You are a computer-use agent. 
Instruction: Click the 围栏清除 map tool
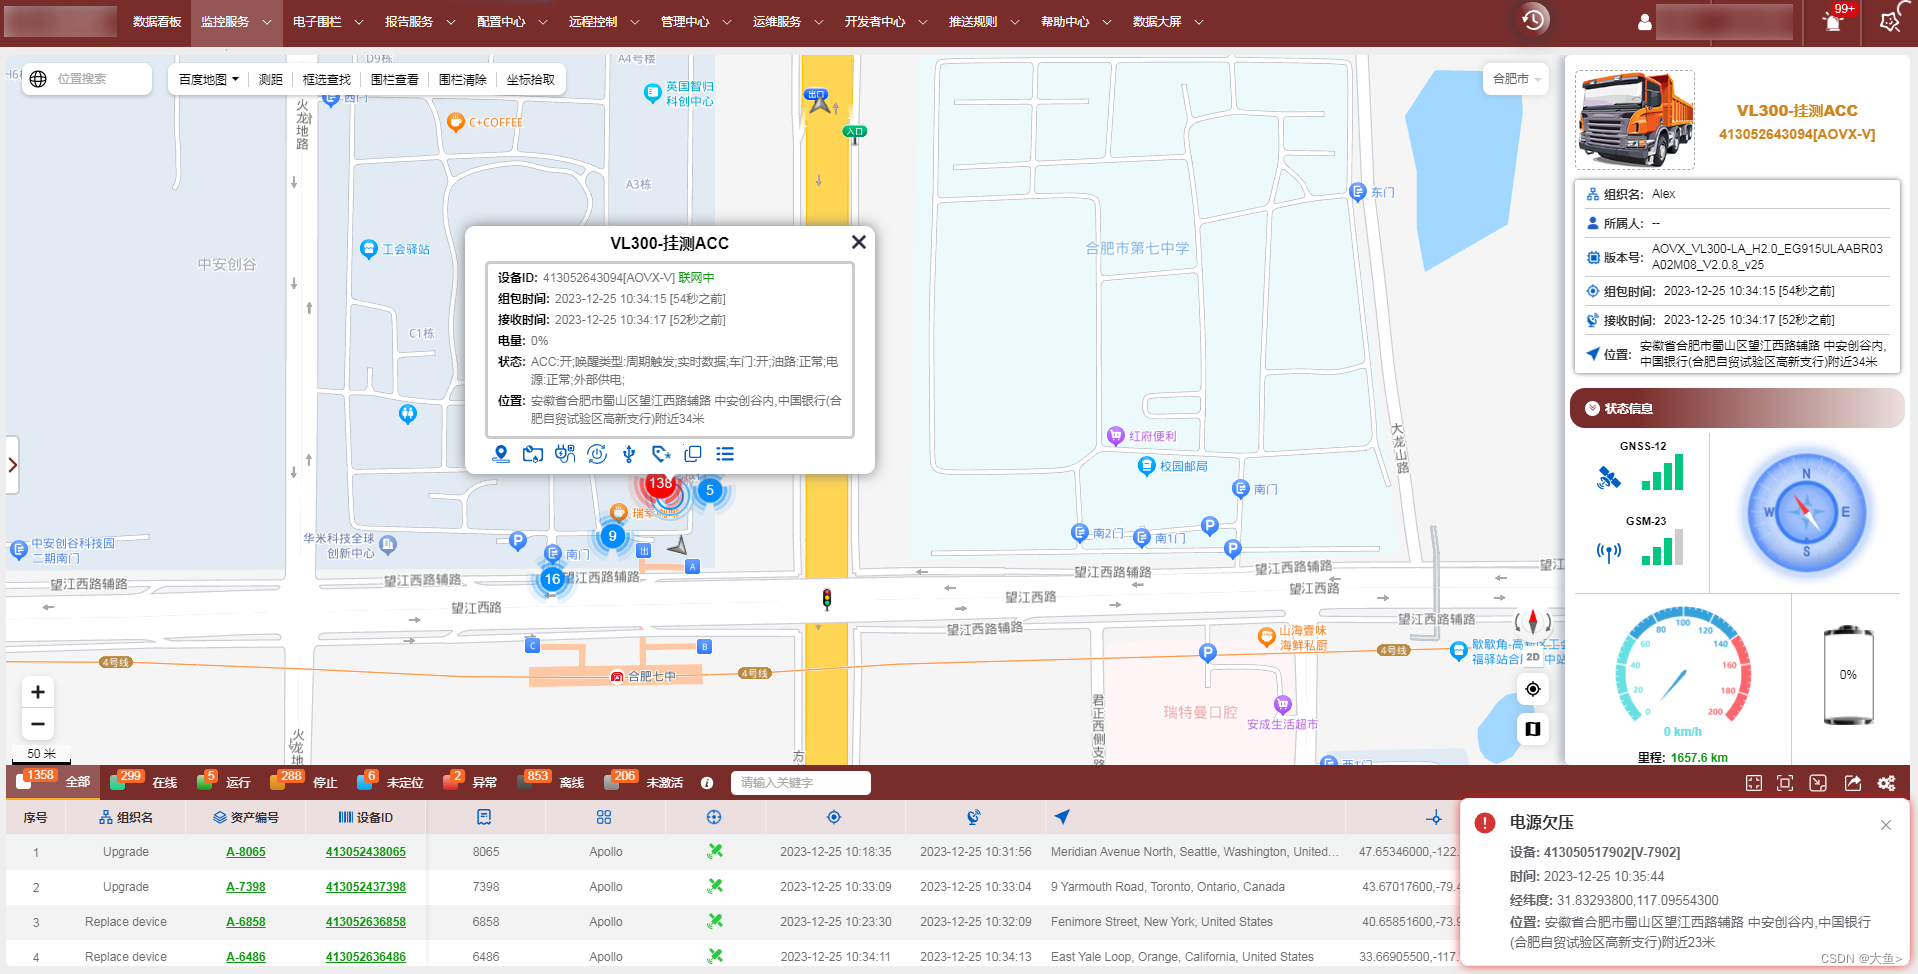click(x=463, y=79)
